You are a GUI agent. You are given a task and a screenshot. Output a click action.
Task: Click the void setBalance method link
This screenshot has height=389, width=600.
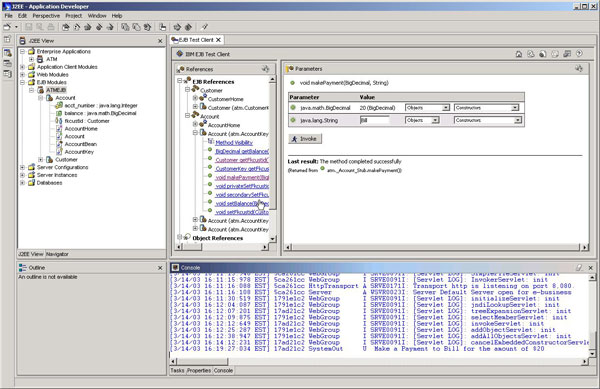[x=242, y=203]
